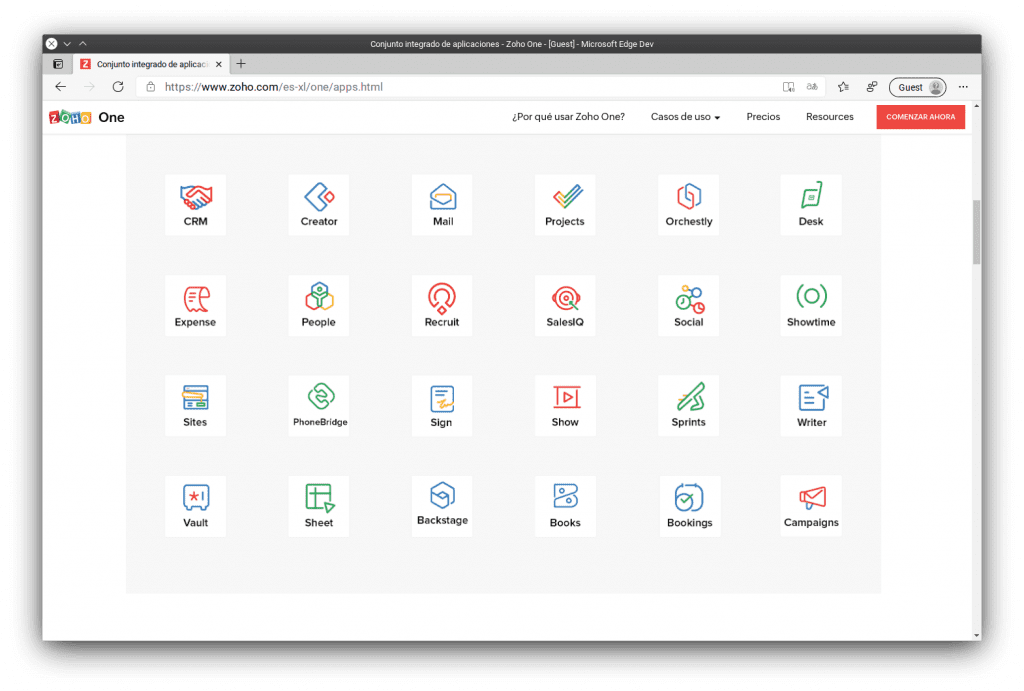
Task: Click the scrollbar down arrow
Action: point(976,635)
